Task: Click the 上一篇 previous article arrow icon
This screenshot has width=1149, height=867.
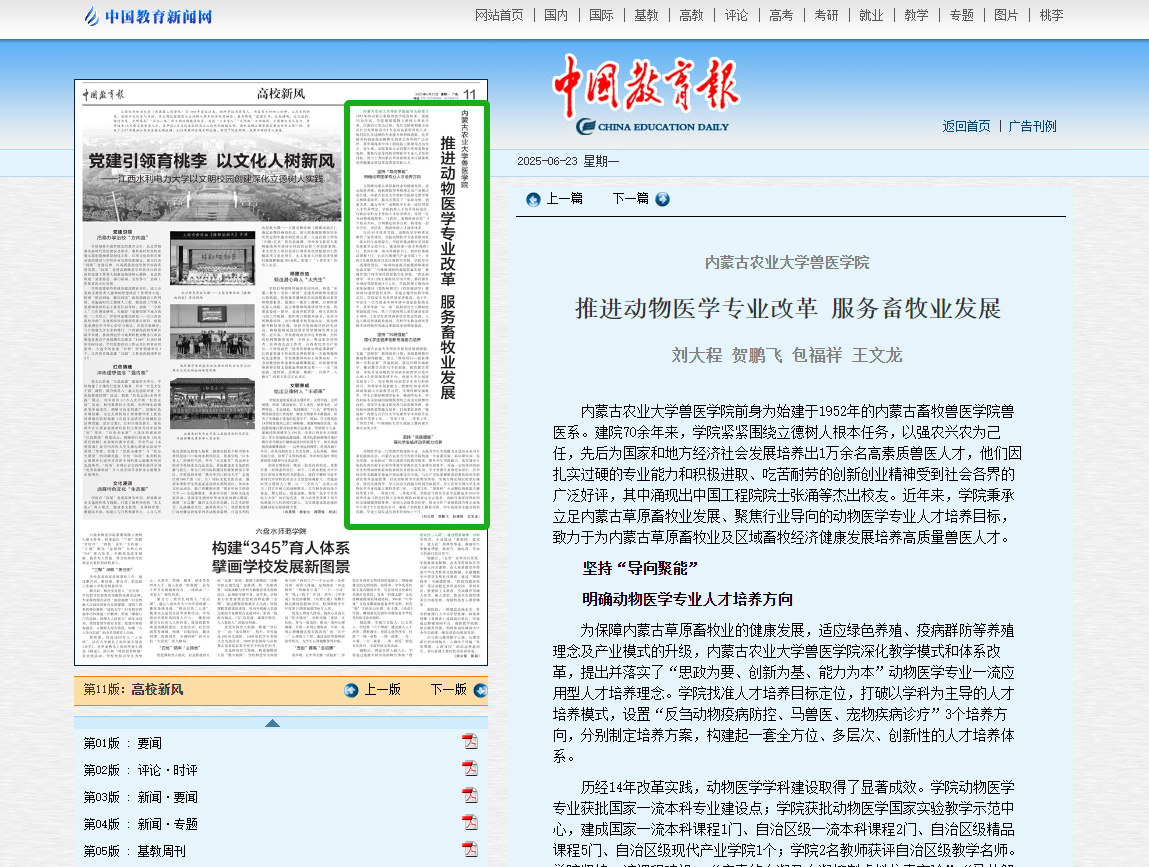Action: tap(533, 199)
